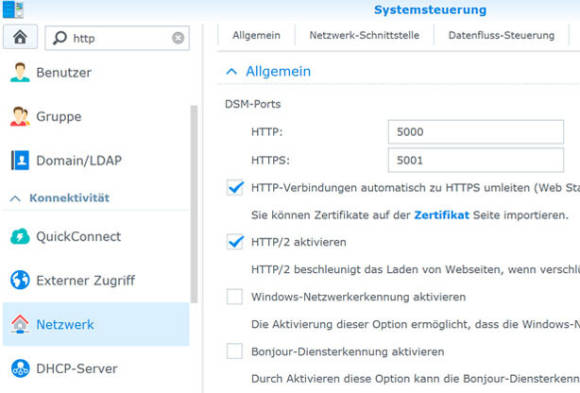Enable Bonjour-Diensterkennung checkbox
The height and width of the screenshot is (393, 580).
235,351
